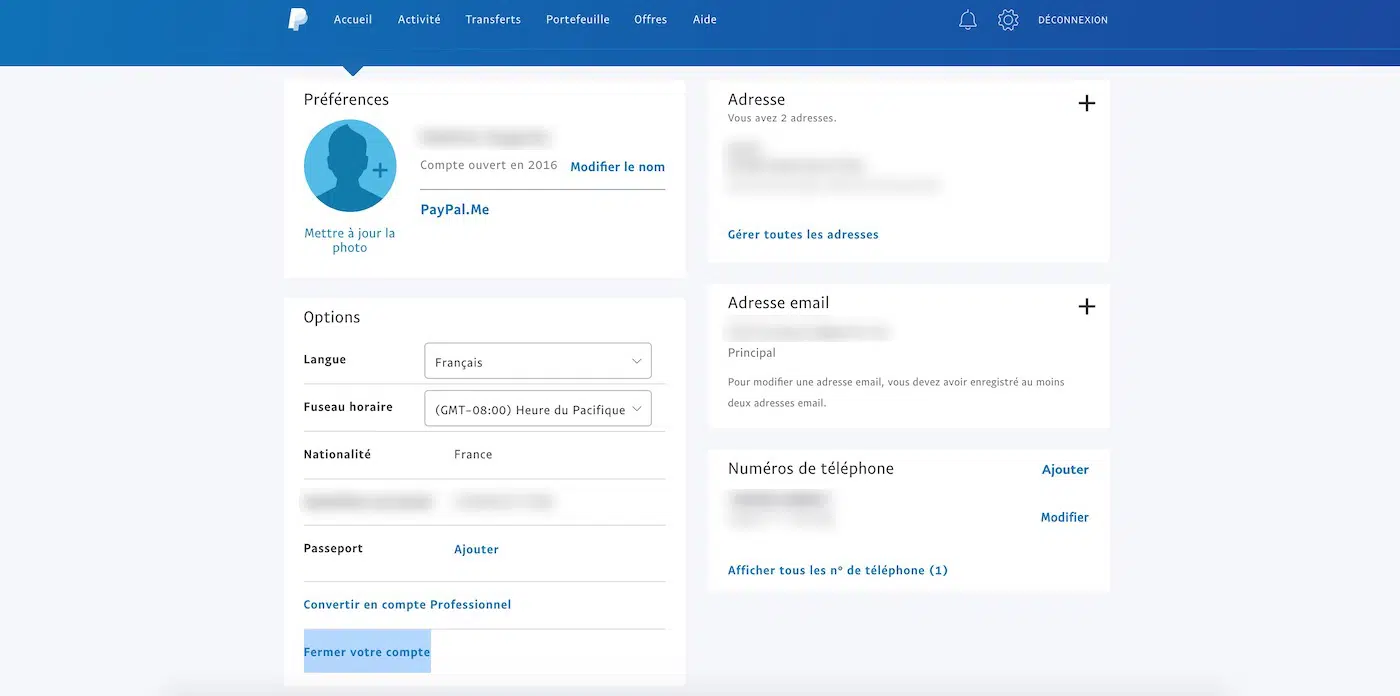This screenshot has width=1400, height=696.
Task: Open the Portefeuille menu
Action: point(578,20)
